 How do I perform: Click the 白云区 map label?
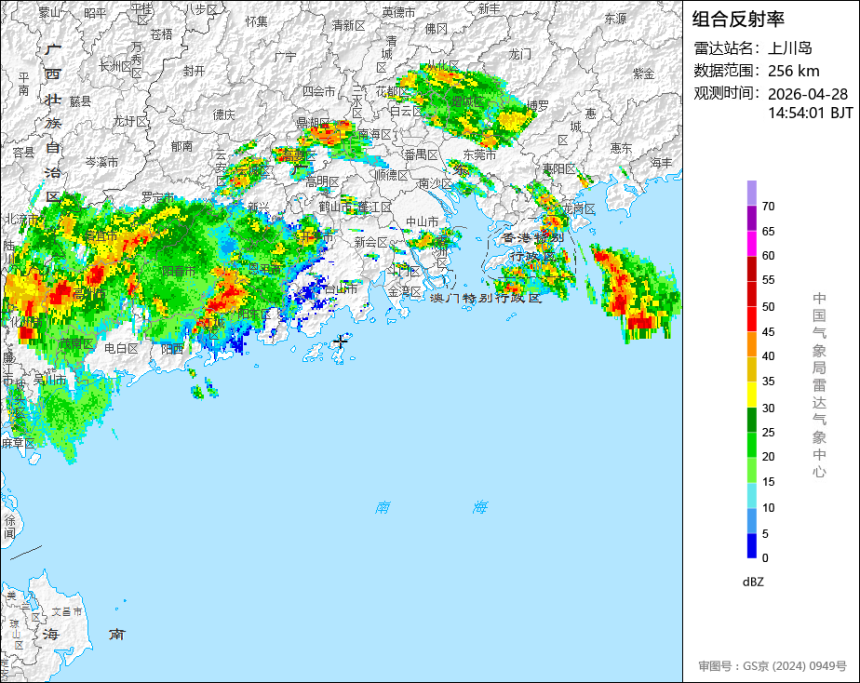406,111
